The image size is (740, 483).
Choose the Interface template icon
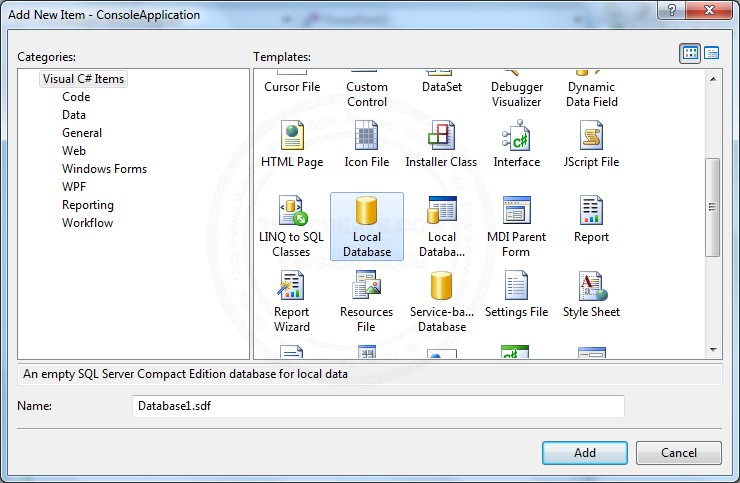(516, 136)
